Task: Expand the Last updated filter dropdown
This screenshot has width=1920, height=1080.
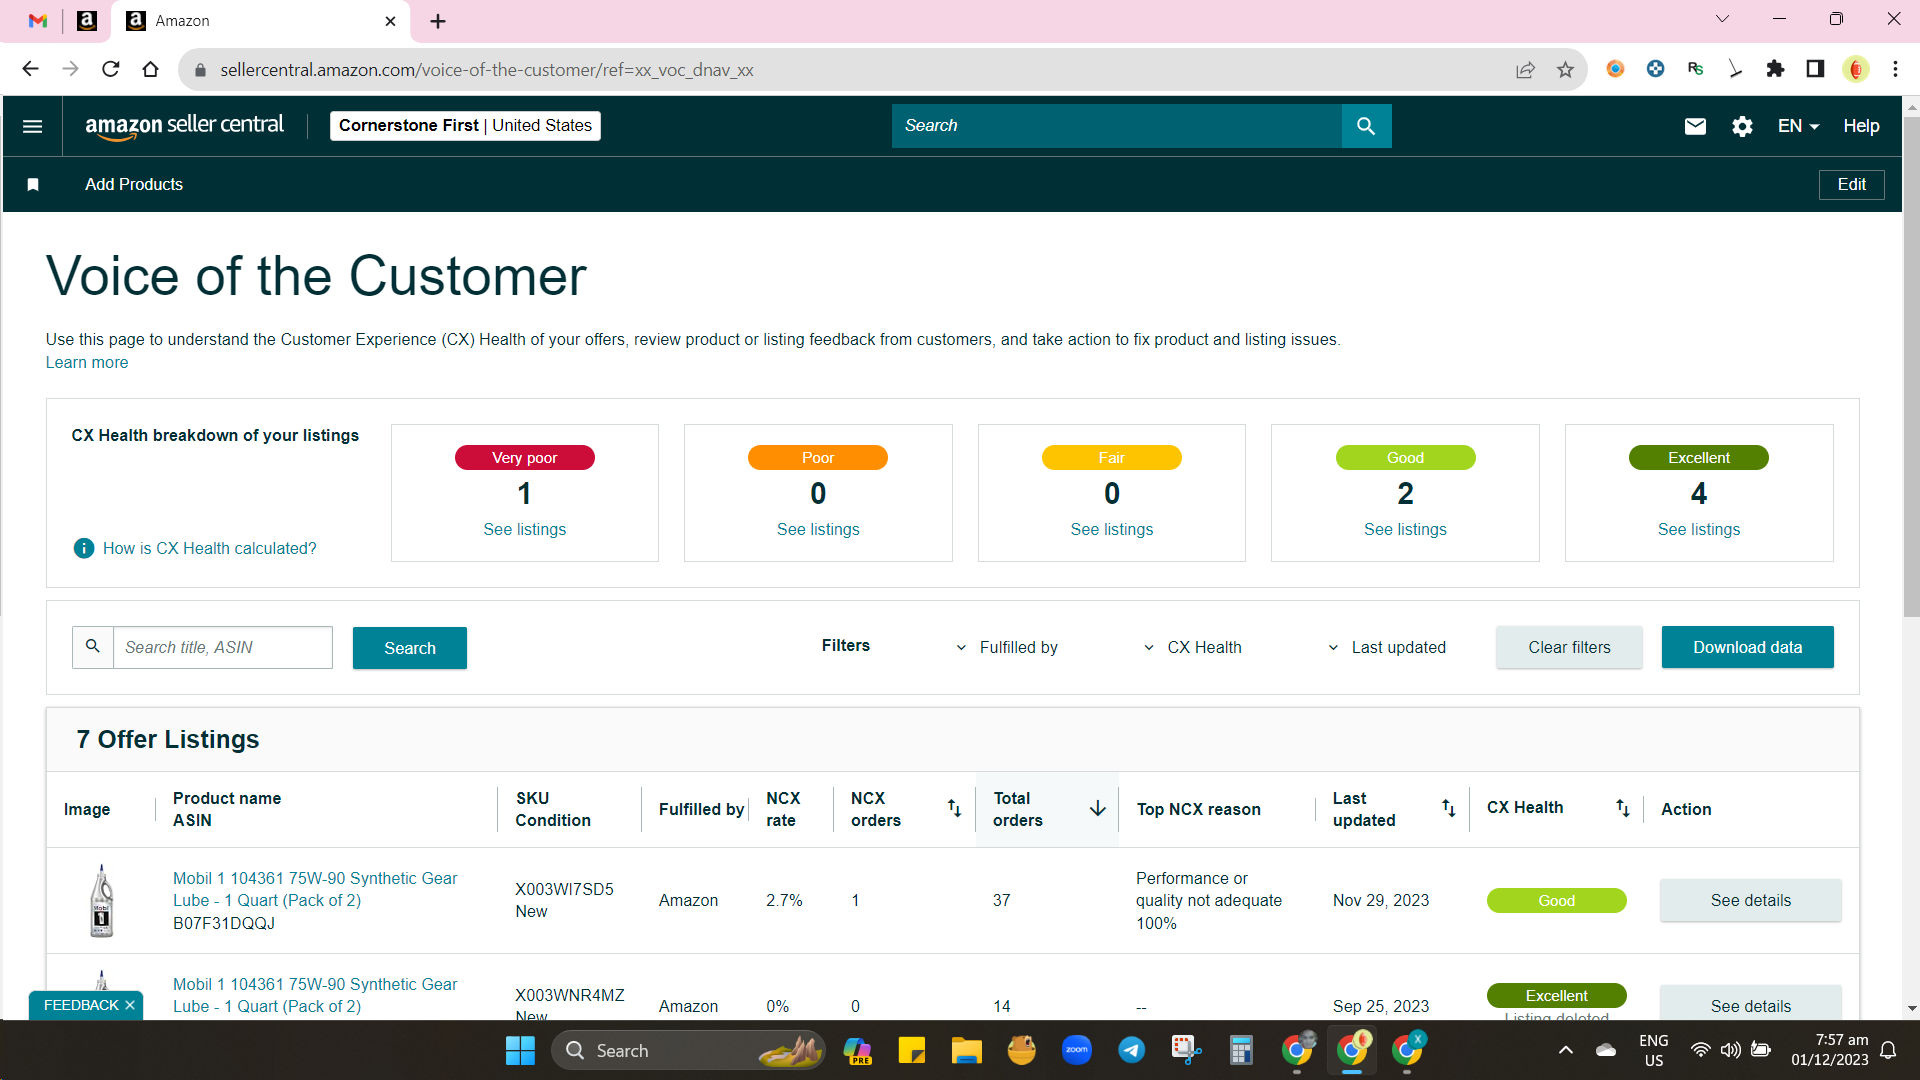Action: 1387,647
